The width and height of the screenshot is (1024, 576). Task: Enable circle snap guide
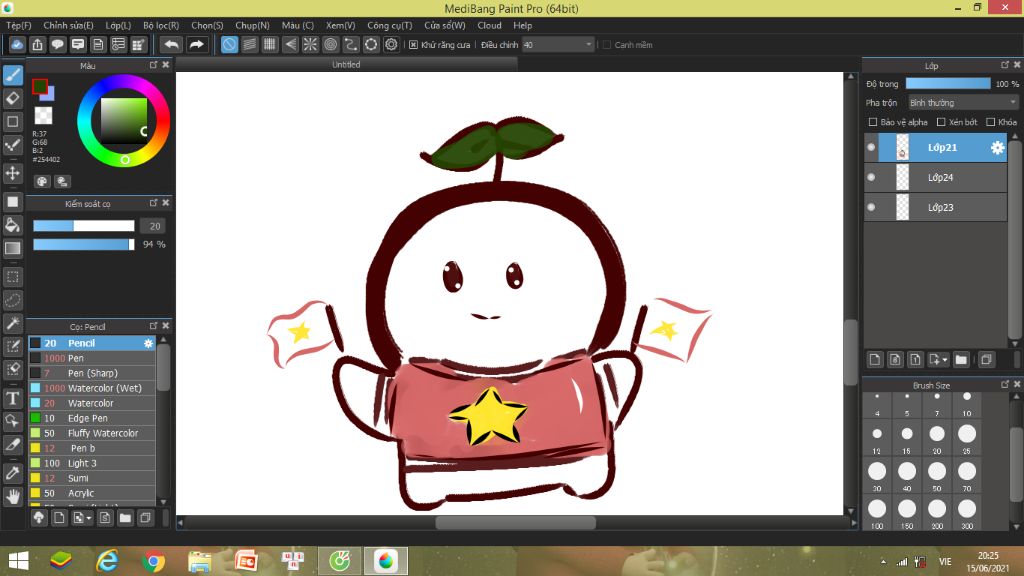pyautogui.click(x=330, y=44)
